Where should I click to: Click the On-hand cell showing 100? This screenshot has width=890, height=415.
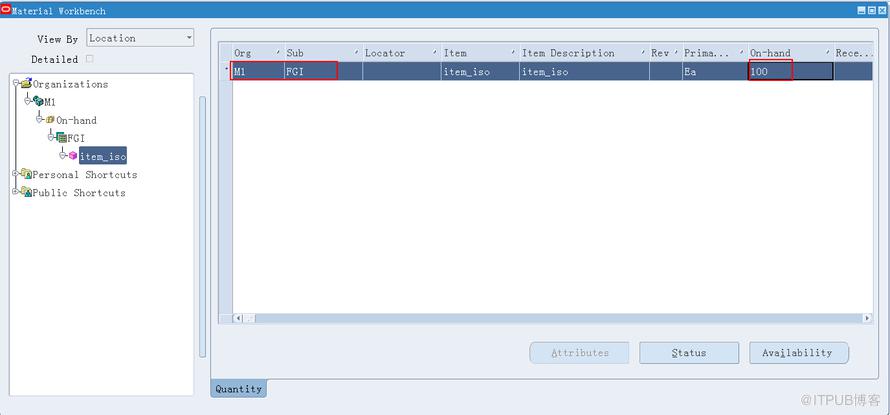click(790, 72)
